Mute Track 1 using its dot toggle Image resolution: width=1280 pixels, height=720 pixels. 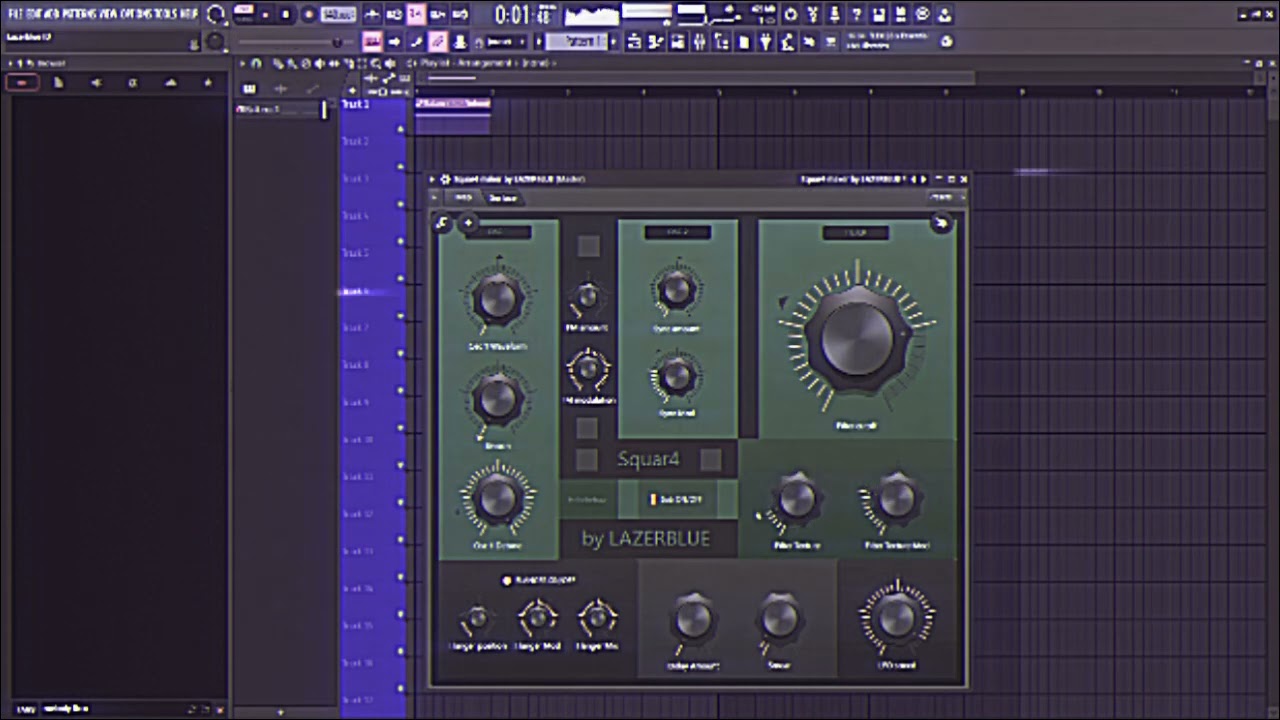(x=400, y=130)
